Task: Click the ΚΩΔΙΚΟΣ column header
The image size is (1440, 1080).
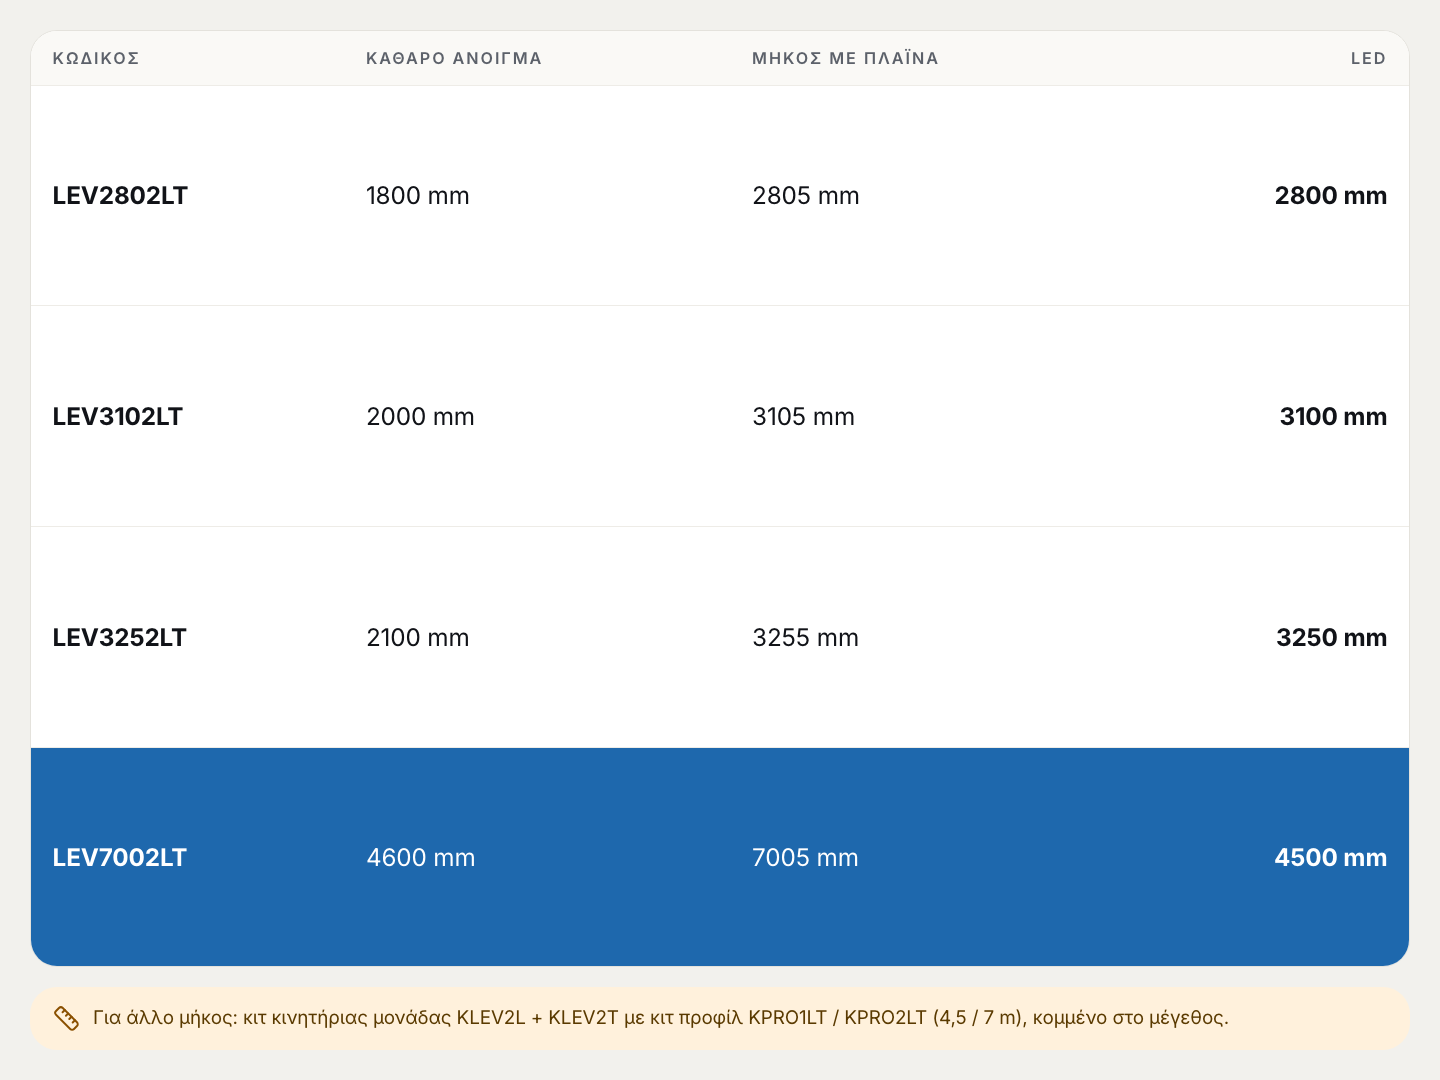Action: click(96, 58)
